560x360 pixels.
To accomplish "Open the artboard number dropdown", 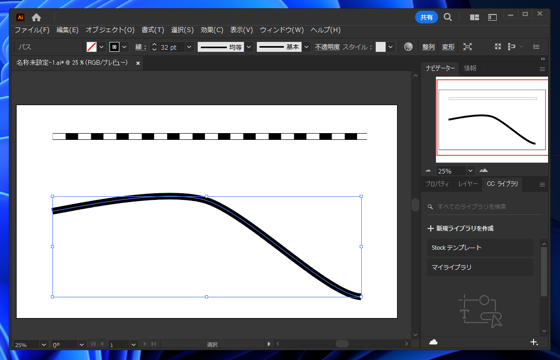I will point(134,345).
